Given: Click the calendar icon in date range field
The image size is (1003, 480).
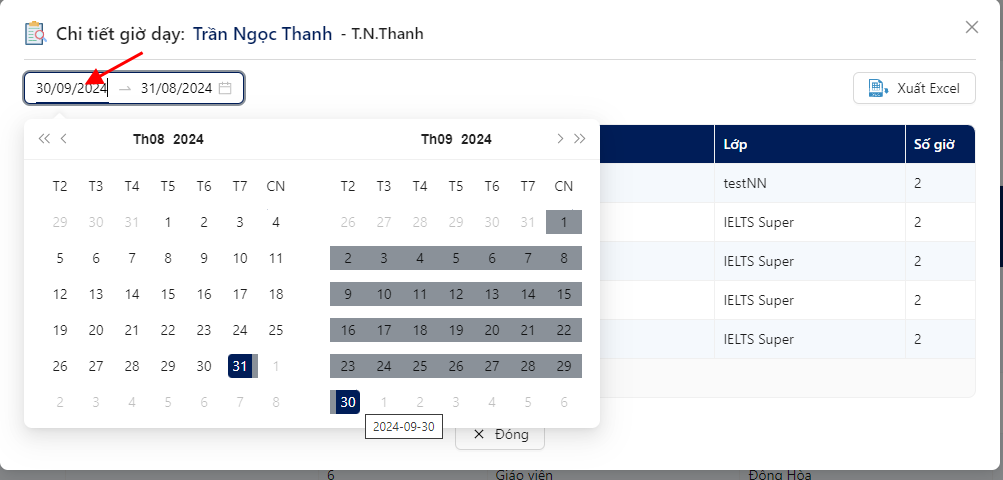Looking at the screenshot, I should point(225,88).
